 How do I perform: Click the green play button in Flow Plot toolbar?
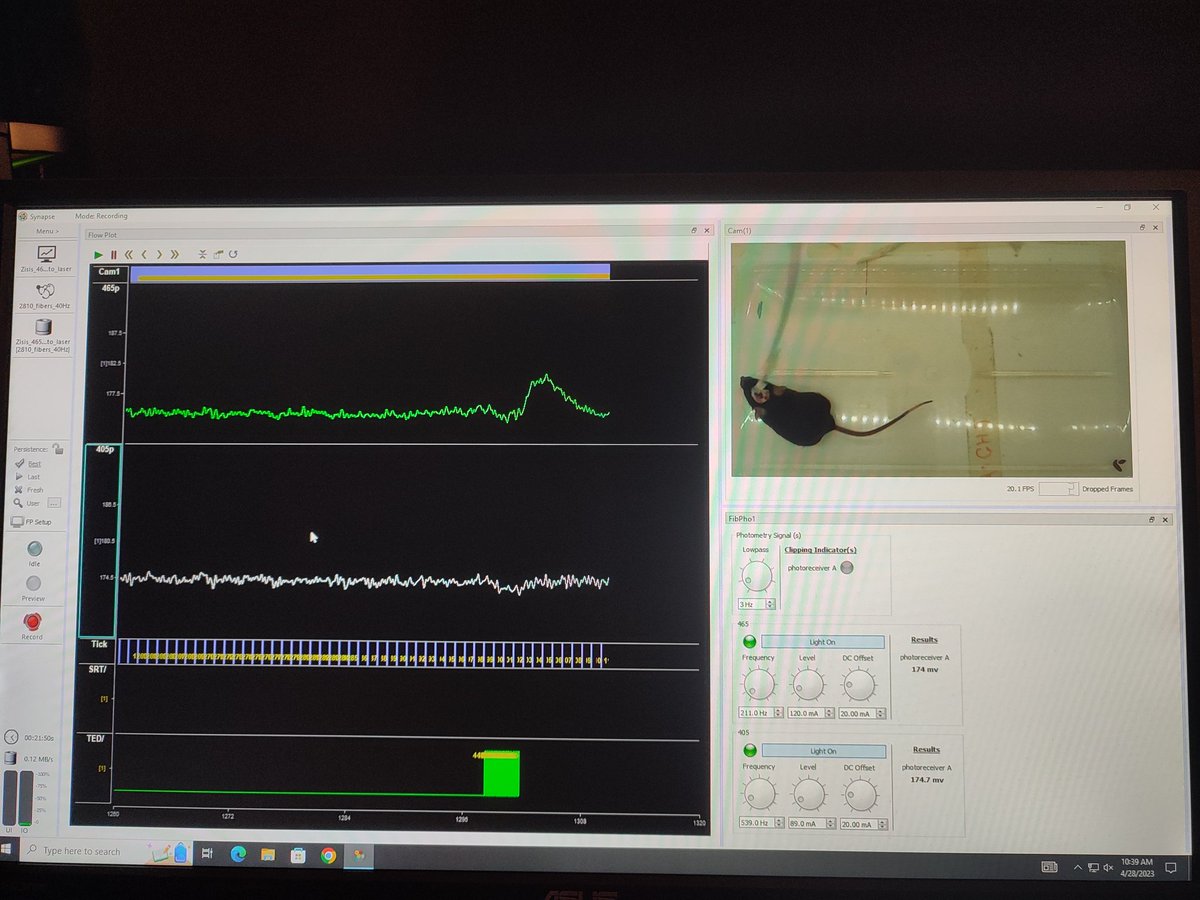tap(99, 255)
